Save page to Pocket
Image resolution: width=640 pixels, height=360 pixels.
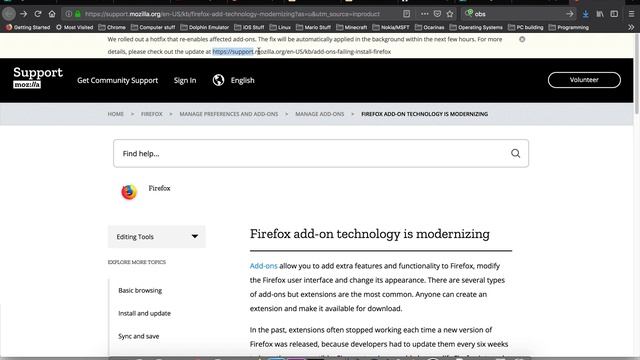tap(437, 14)
